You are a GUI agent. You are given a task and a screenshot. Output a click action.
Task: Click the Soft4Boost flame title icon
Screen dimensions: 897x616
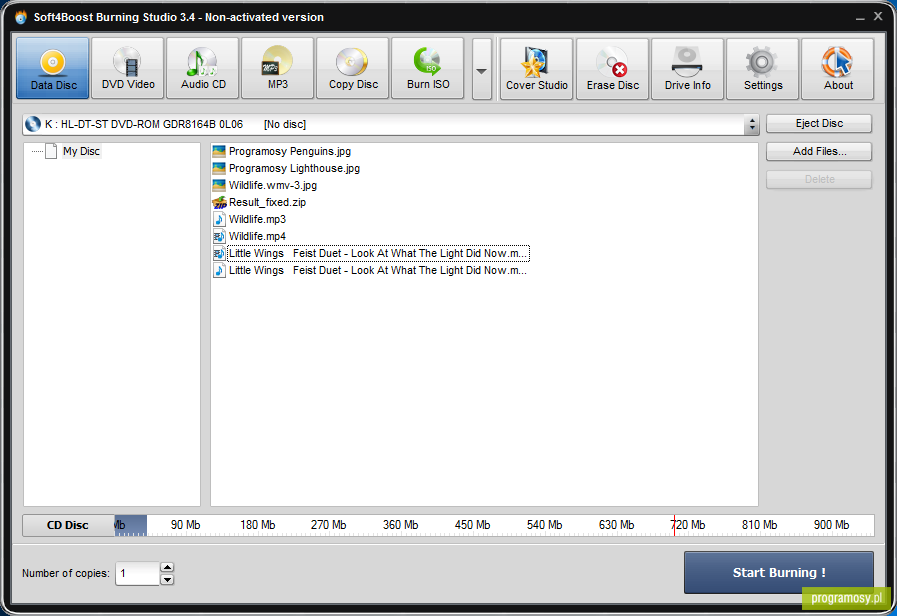21,17
